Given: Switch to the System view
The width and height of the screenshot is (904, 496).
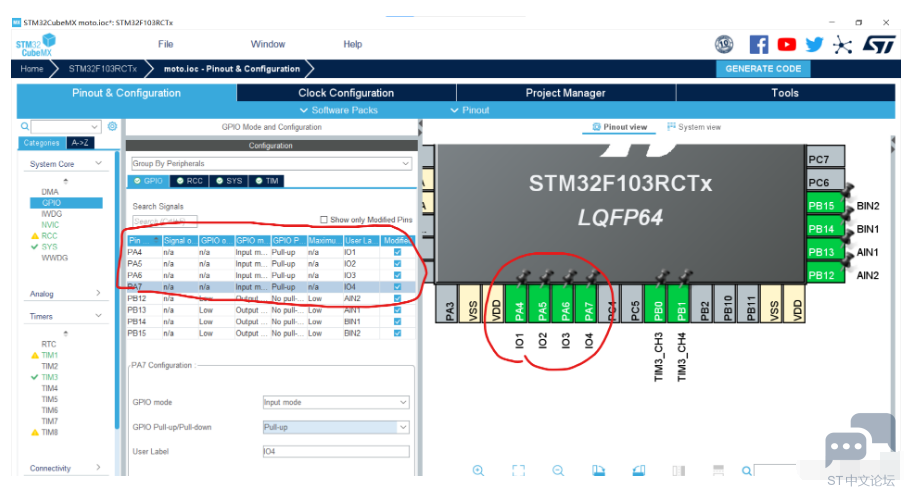Looking at the screenshot, I should pyautogui.click(x=694, y=127).
